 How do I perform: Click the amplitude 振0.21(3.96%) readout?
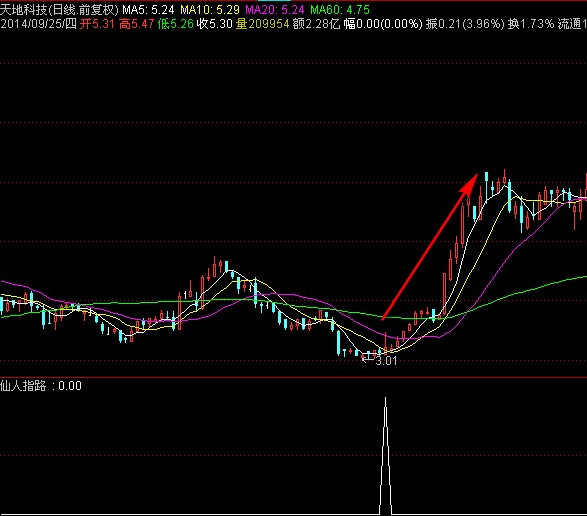[465, 24]
